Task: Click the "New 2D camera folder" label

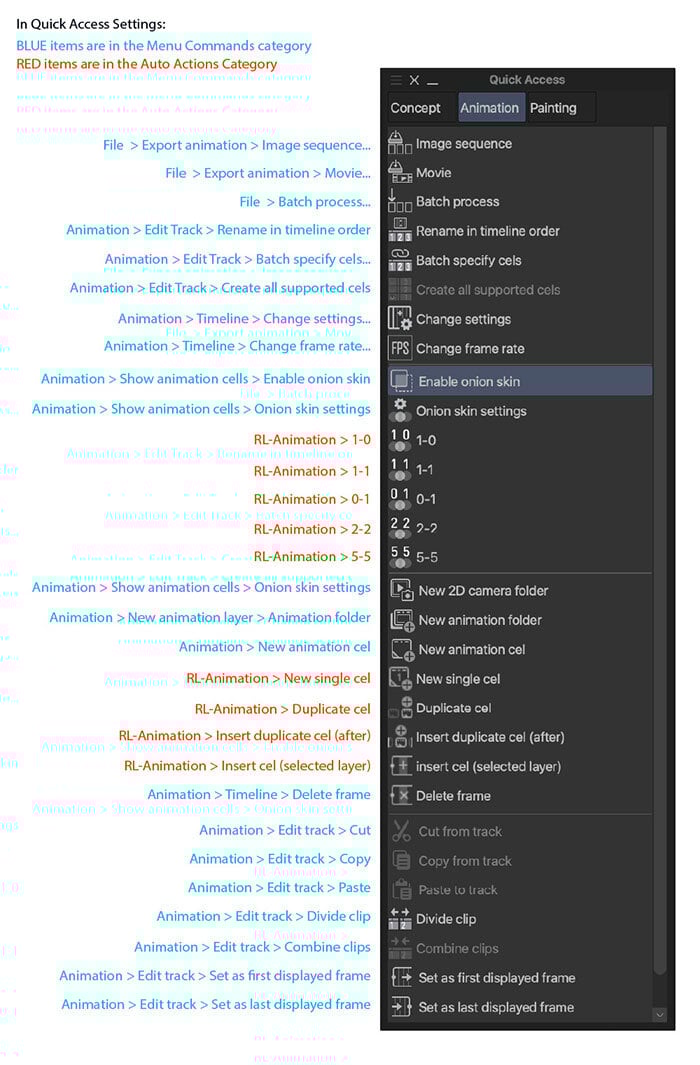Action: [483, 591]
